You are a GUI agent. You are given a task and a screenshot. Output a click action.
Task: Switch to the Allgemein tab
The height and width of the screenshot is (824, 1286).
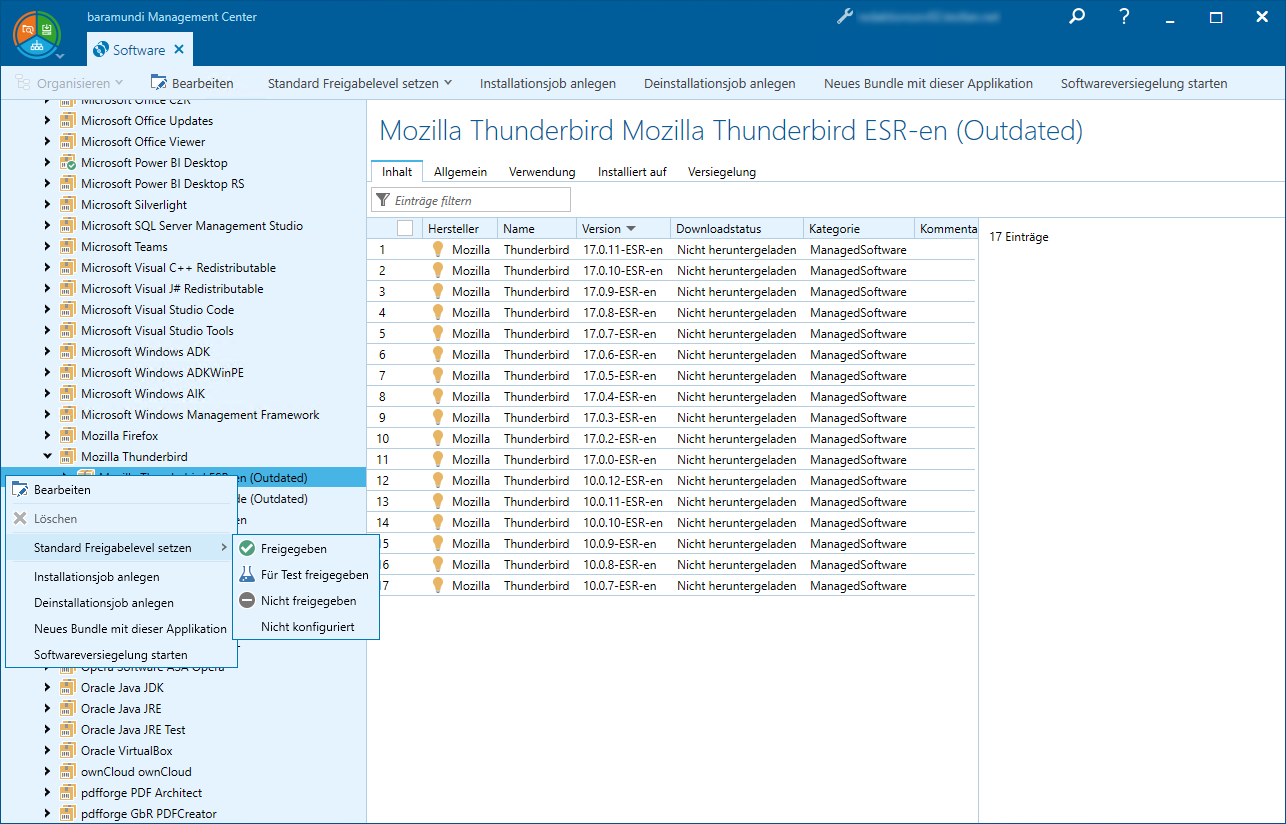tap(460, 172)
